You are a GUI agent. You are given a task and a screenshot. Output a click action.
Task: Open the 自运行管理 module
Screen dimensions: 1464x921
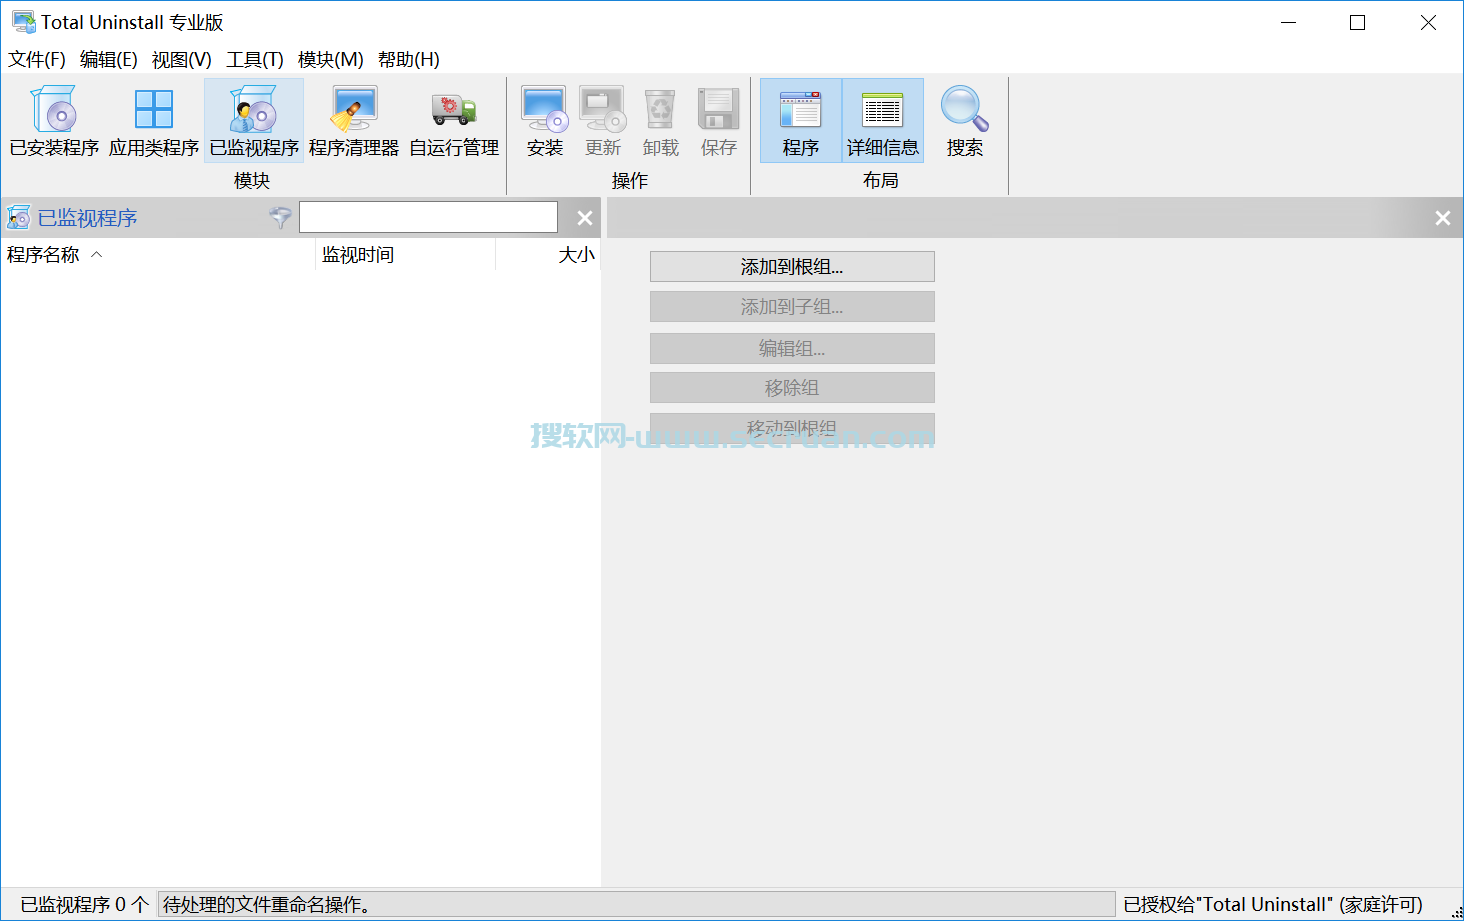click(x=454, y=121)
